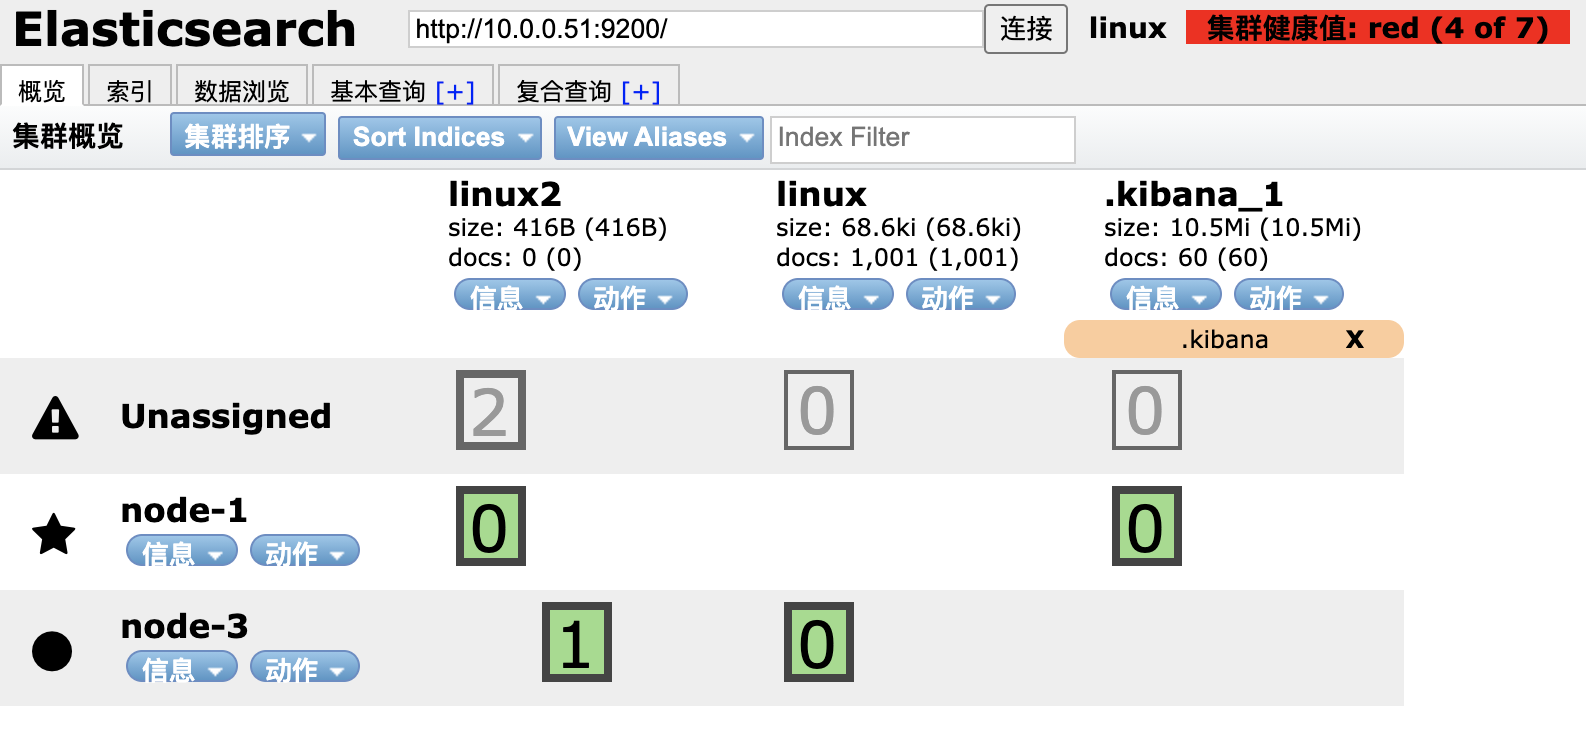Click the master star icon for node-1
The height and width of the screenshot is (732, 1586).
click(x=54, y=534)
